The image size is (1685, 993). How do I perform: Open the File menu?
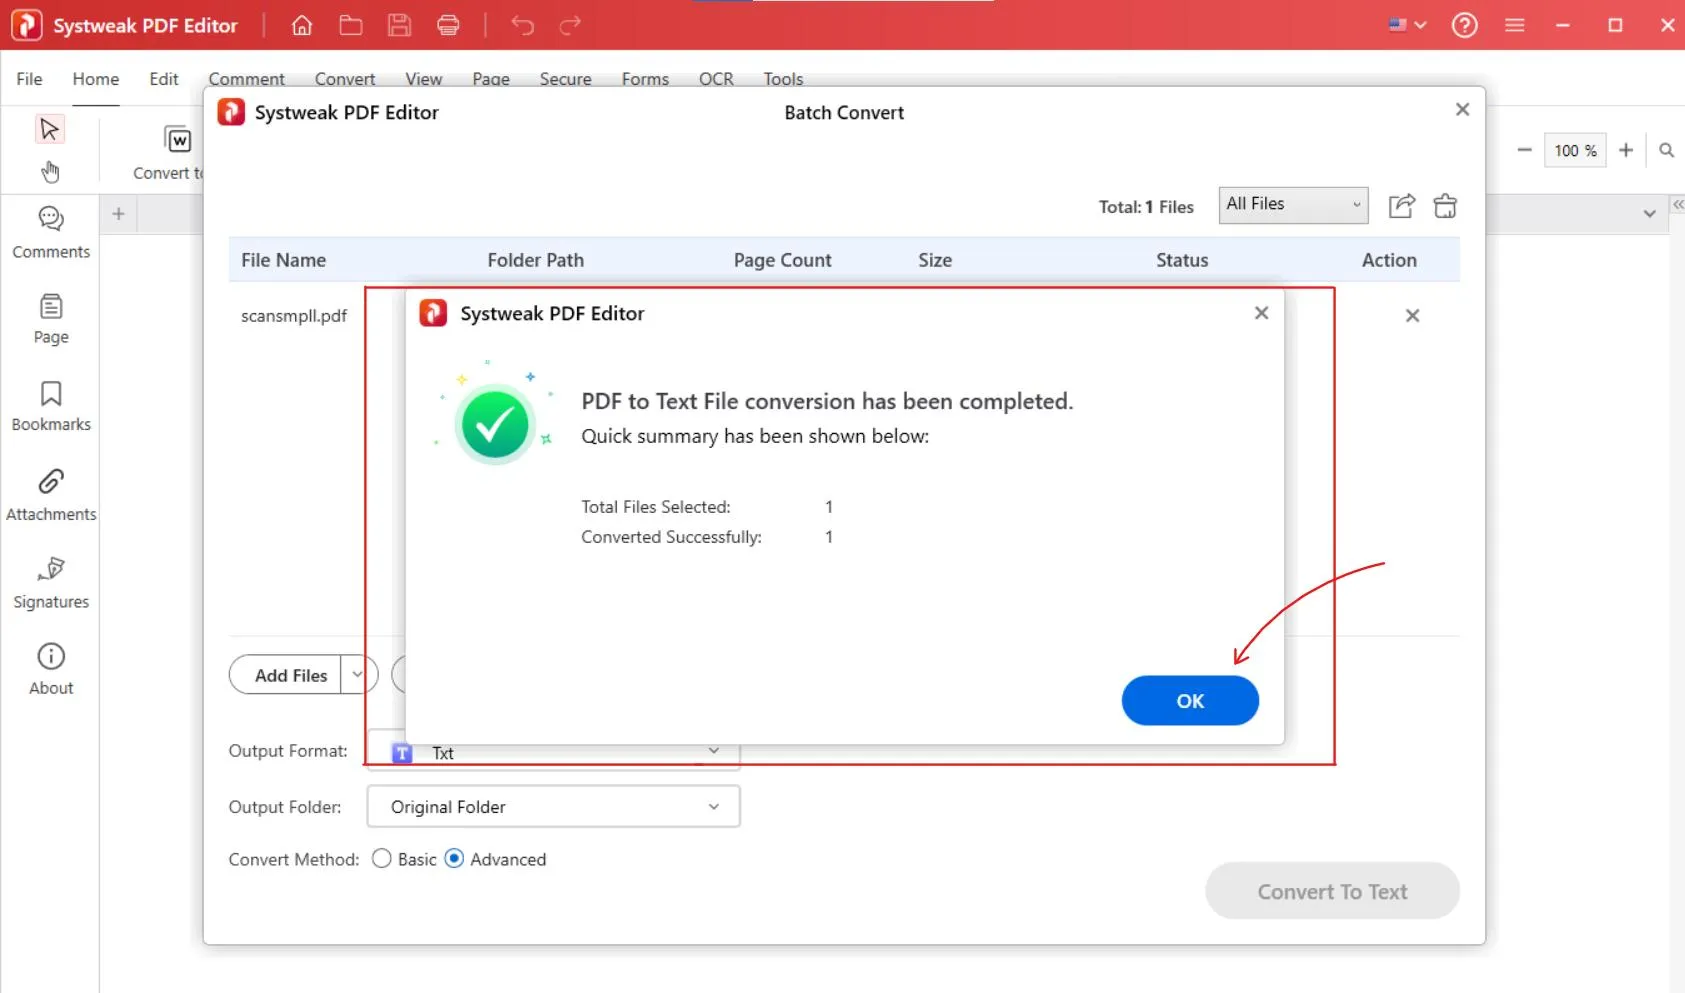pyautogui.click(x=29, y=79)
